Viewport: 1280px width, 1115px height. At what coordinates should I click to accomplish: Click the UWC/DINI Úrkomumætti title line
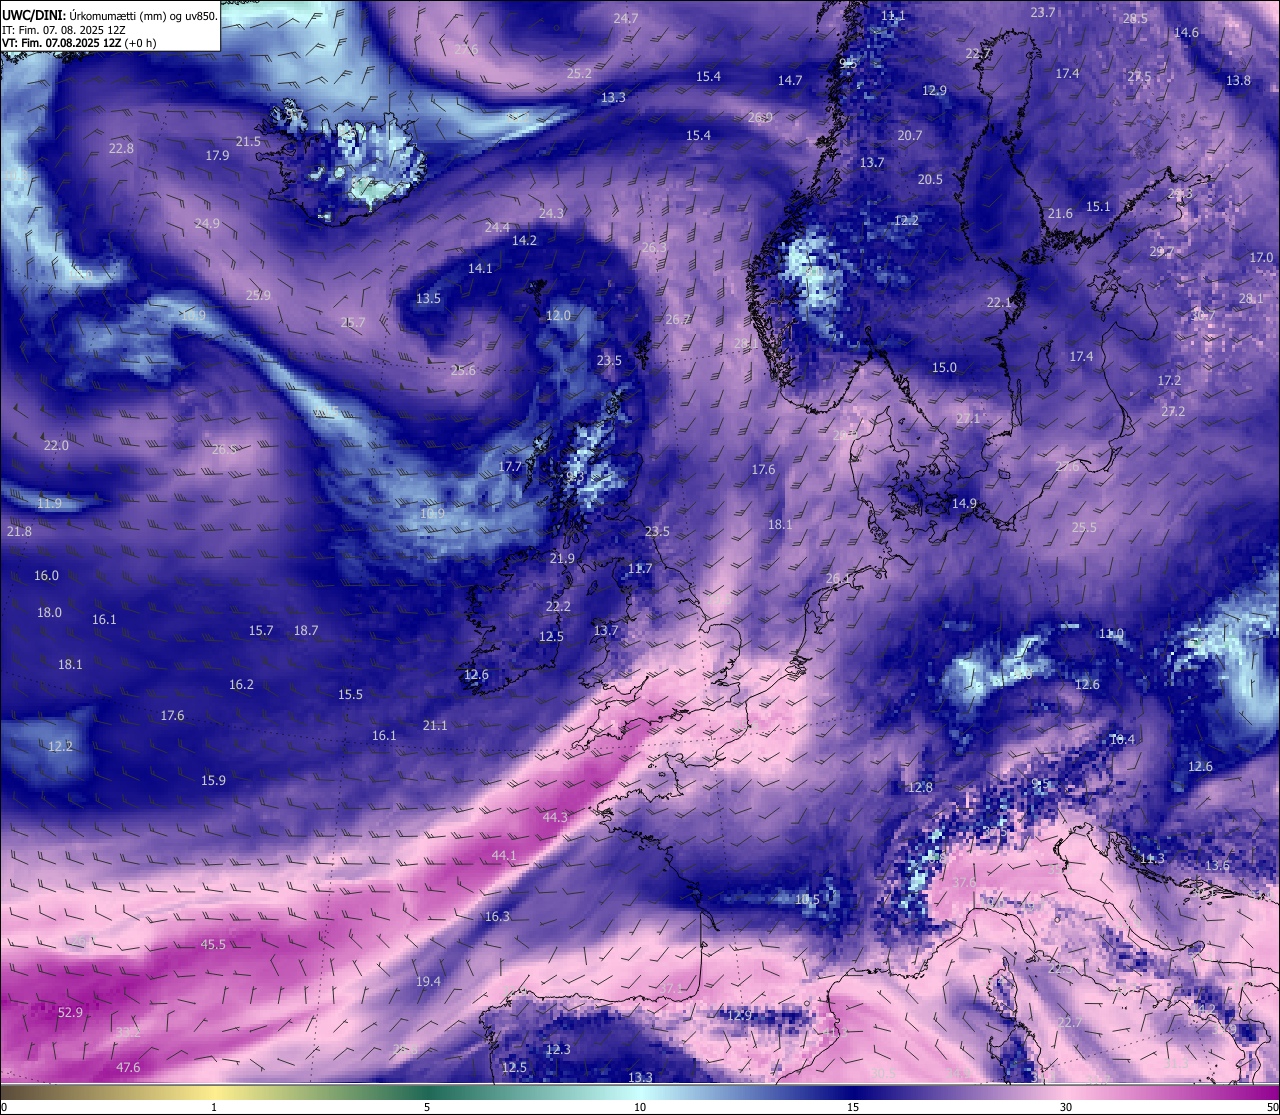pos(110,15)
